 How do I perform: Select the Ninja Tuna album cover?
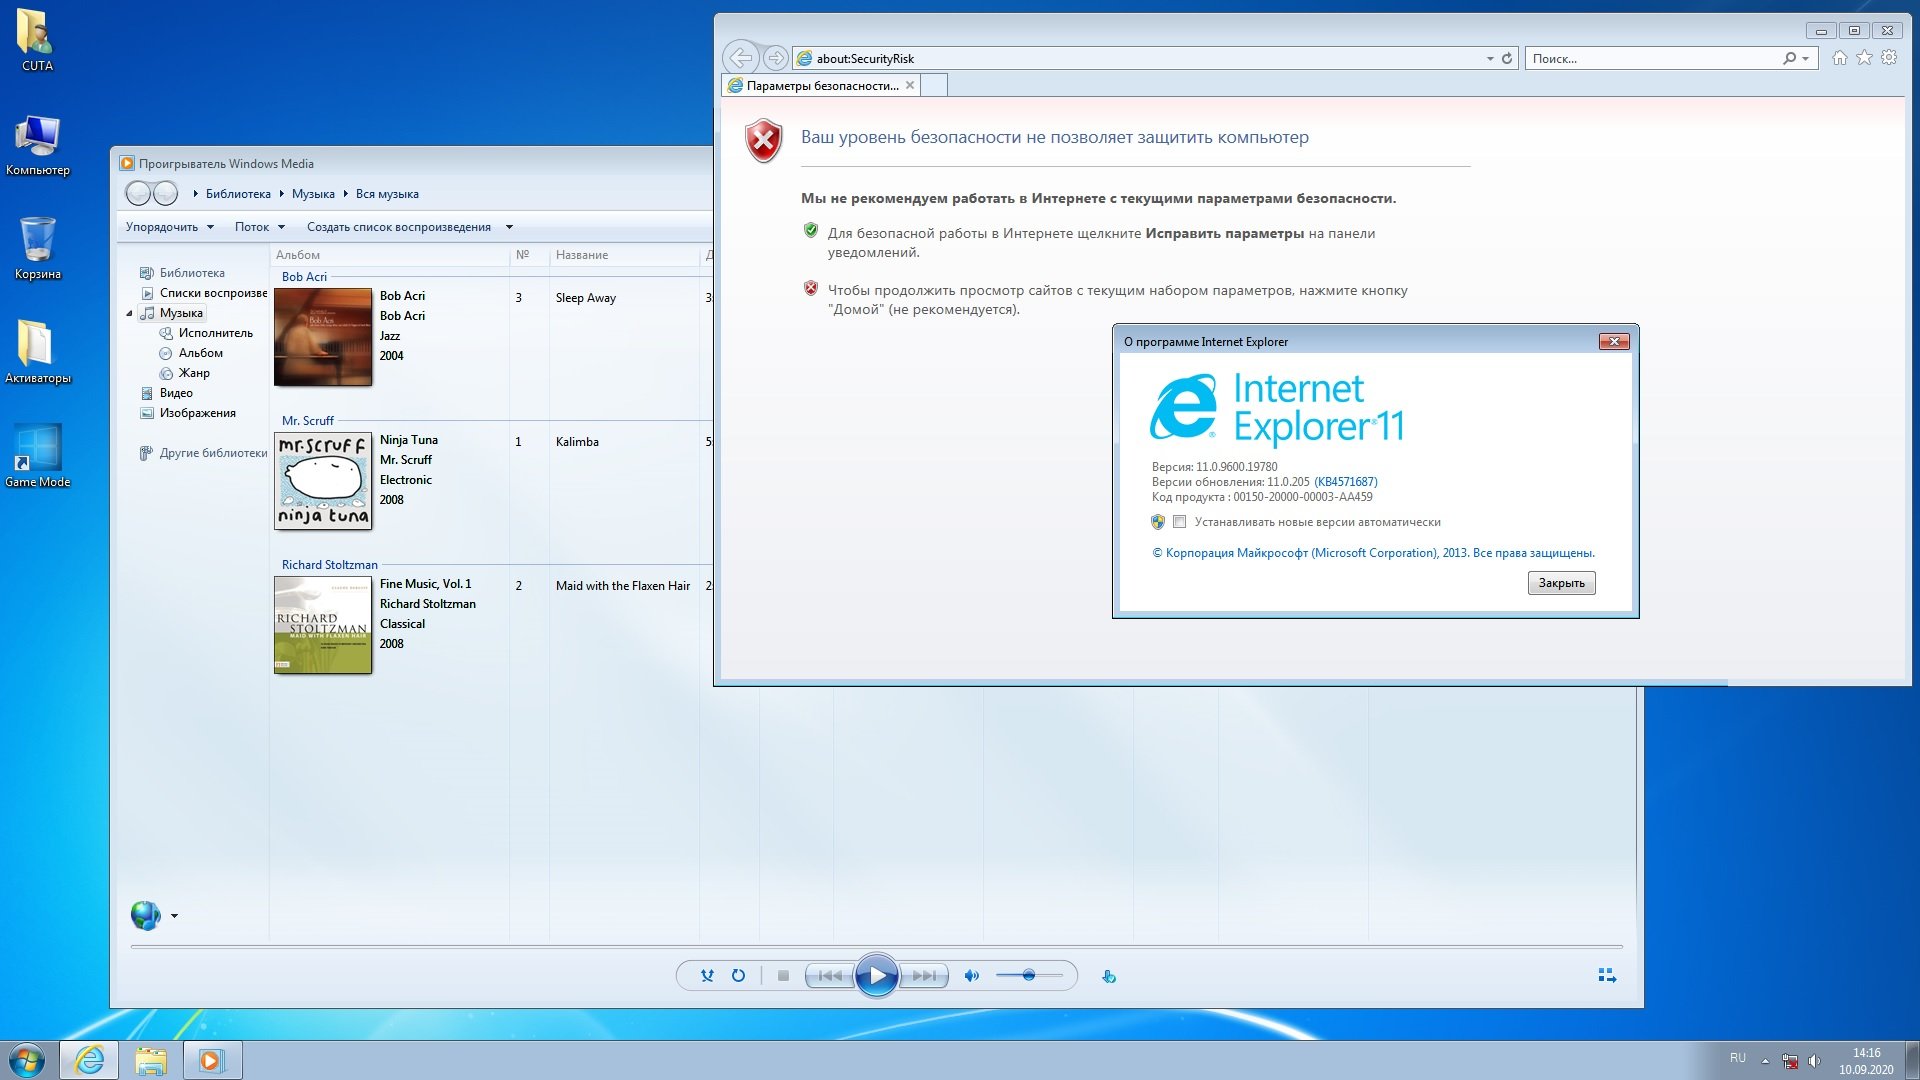[323, 481]
